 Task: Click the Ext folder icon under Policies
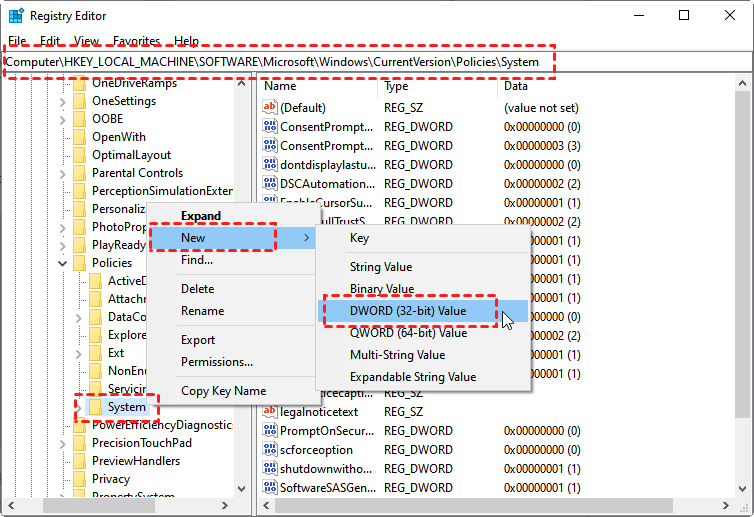pos(95,353)
